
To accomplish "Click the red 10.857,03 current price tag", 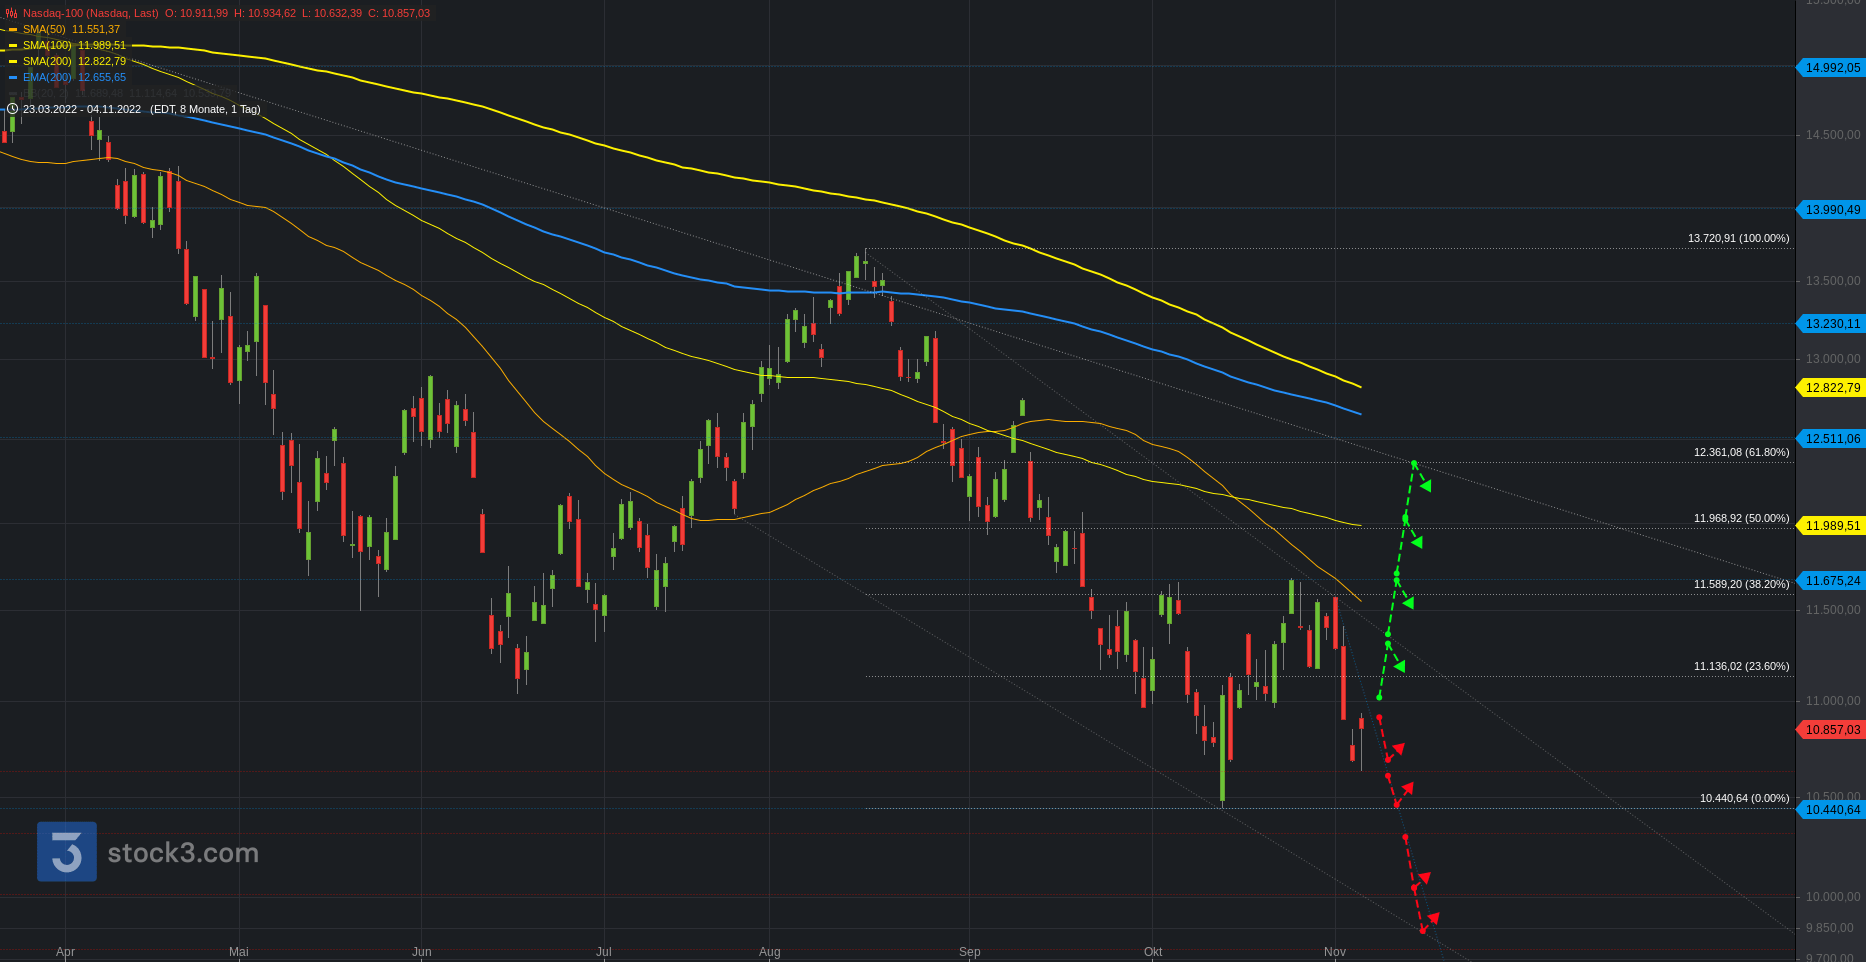I will (x=1832, y=730).
